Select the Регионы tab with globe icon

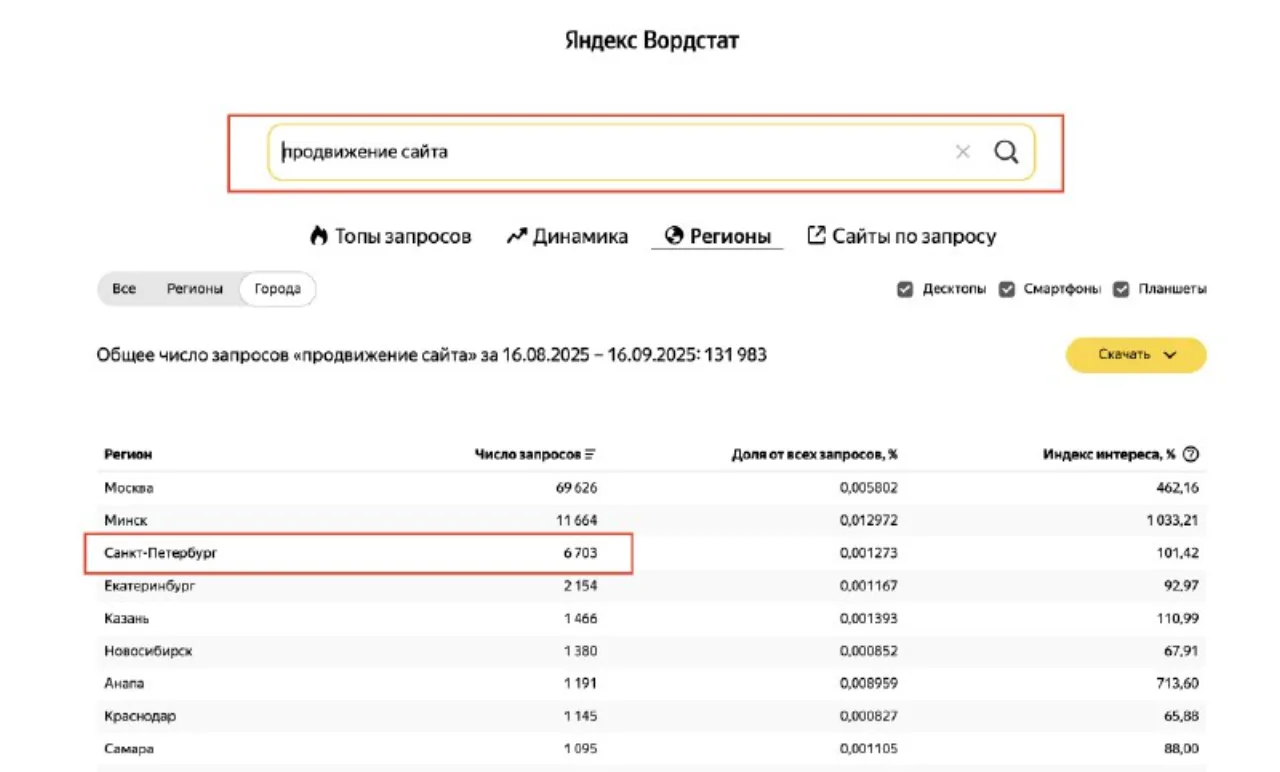(717, 237)
